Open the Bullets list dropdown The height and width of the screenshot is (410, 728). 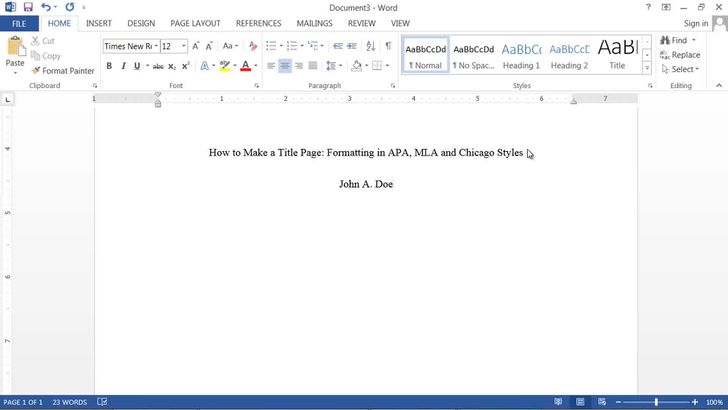[281, 46]
